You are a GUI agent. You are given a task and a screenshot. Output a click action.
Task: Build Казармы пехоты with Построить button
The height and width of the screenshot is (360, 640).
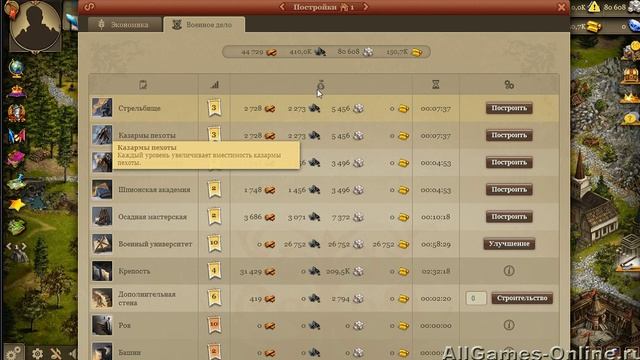tap(509, 135)
